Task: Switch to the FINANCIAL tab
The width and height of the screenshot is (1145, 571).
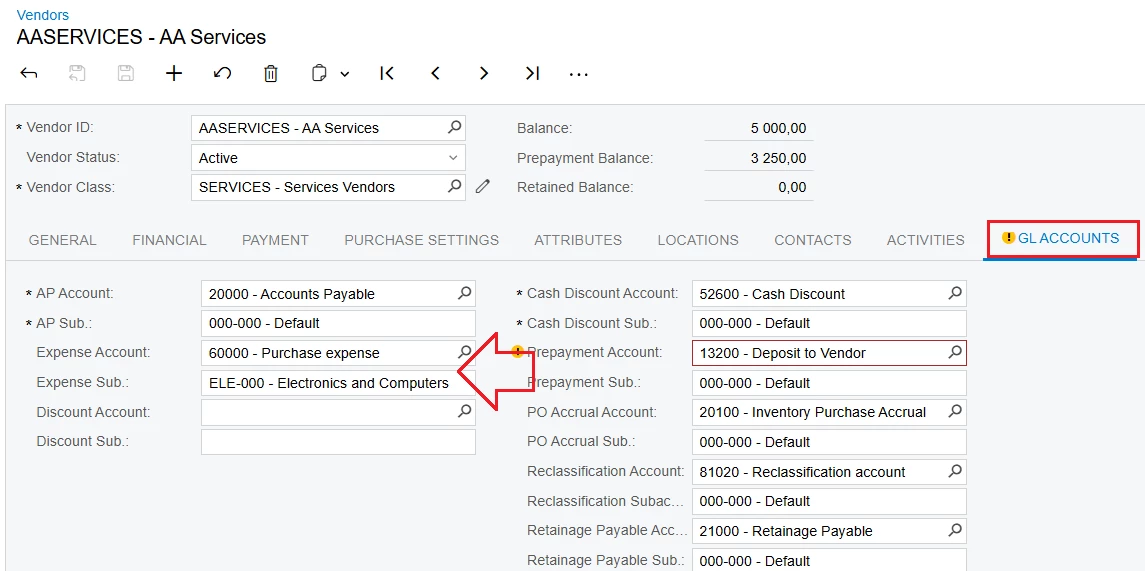Action: [x=169, y=240]
